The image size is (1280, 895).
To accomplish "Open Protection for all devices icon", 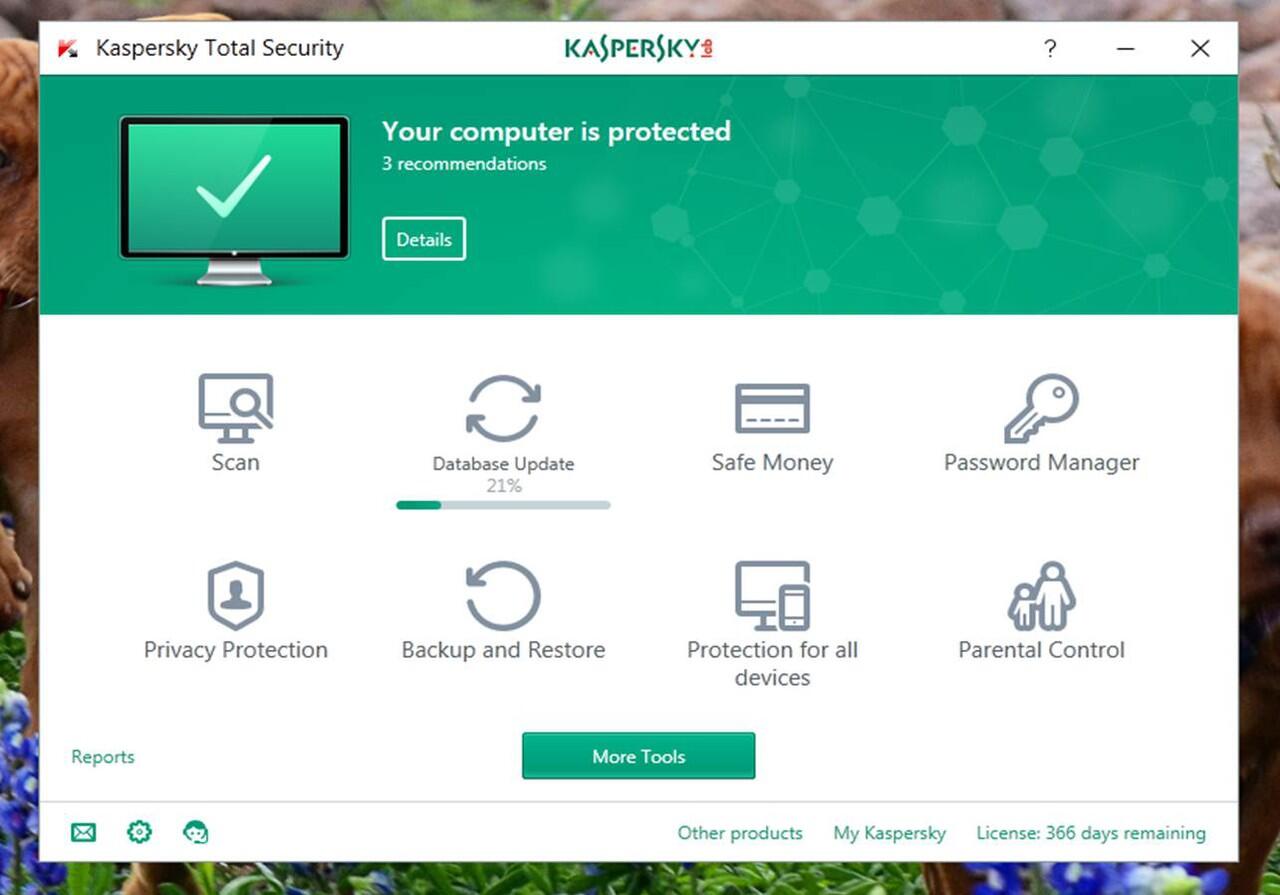I will coord(772,596).
